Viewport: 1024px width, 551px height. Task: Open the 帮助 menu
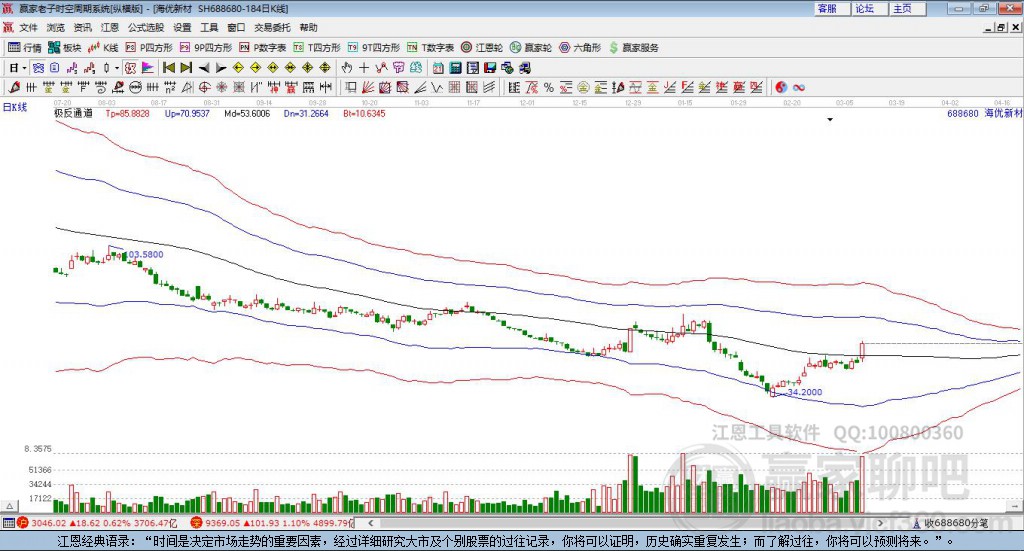(x=308, y=27)
